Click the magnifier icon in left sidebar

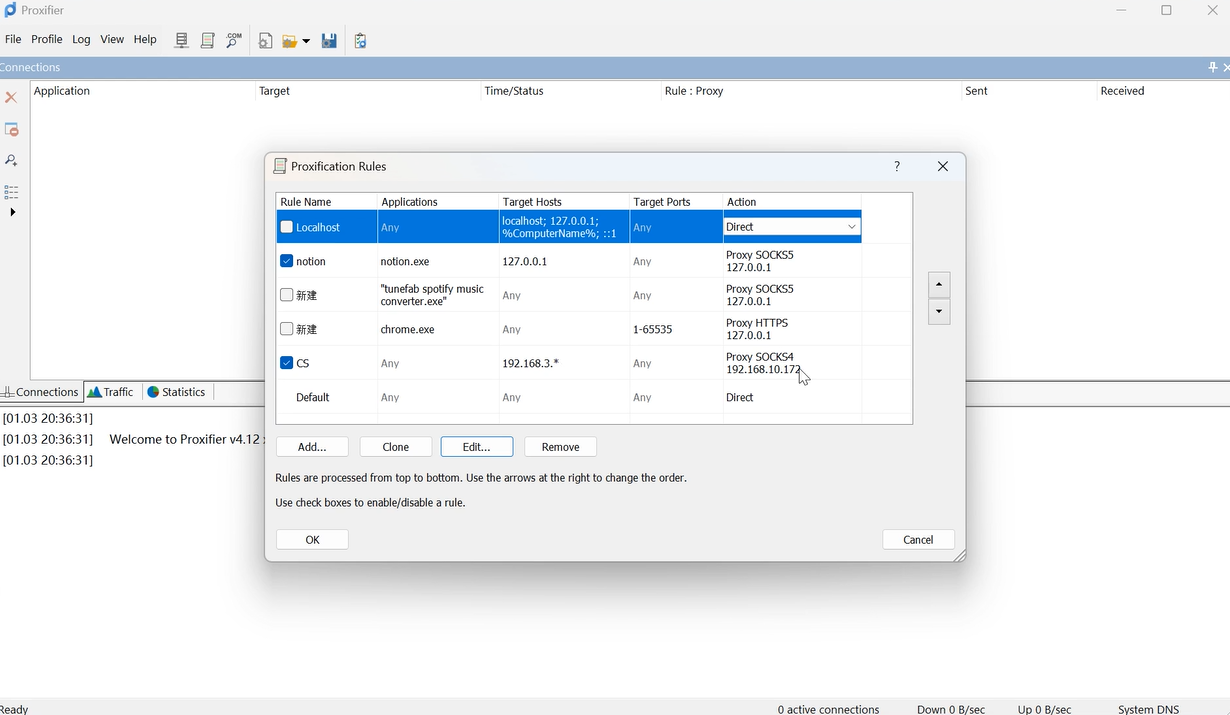[x=12, y=160]
